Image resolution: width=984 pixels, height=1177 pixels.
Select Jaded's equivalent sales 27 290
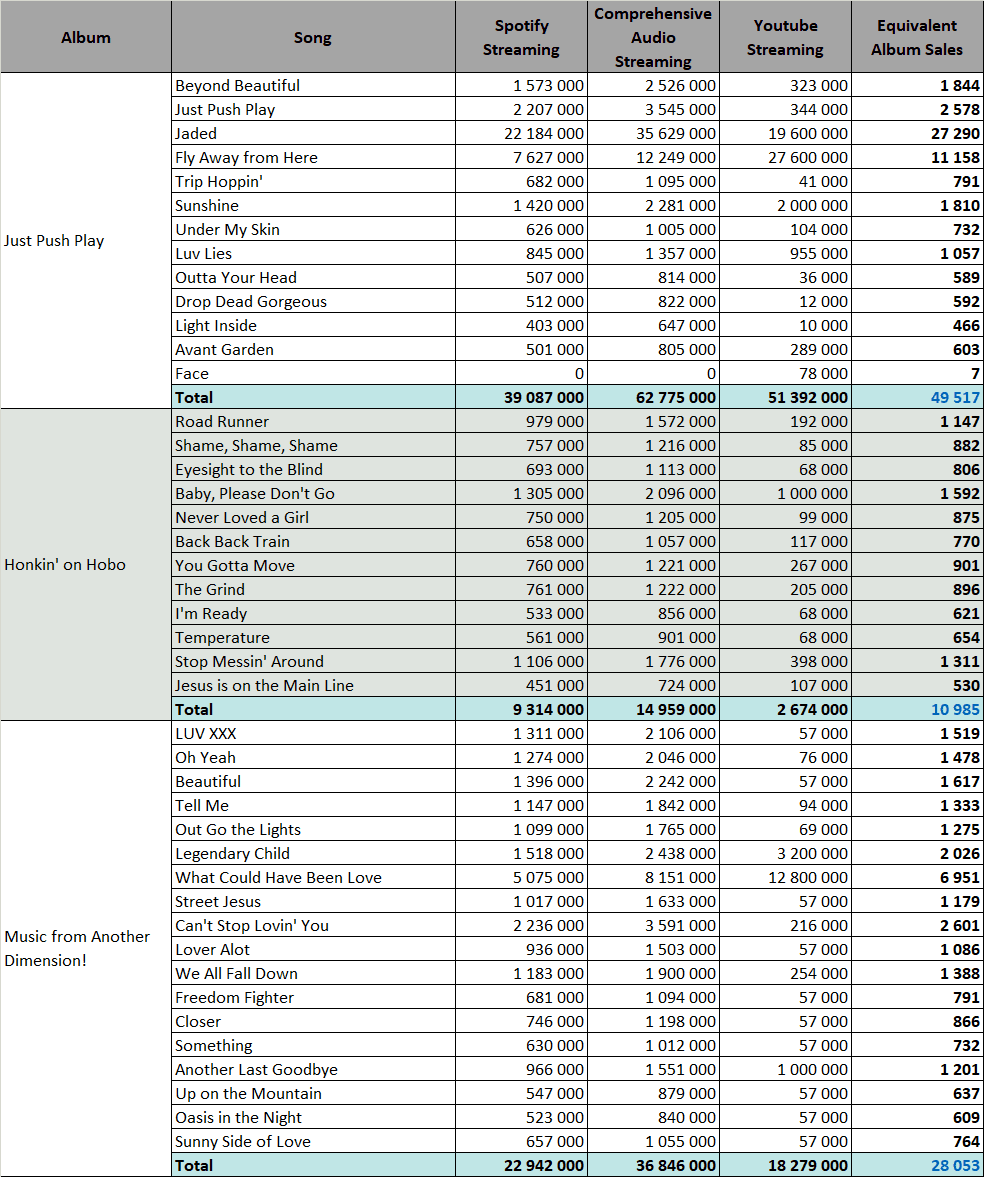917,134
